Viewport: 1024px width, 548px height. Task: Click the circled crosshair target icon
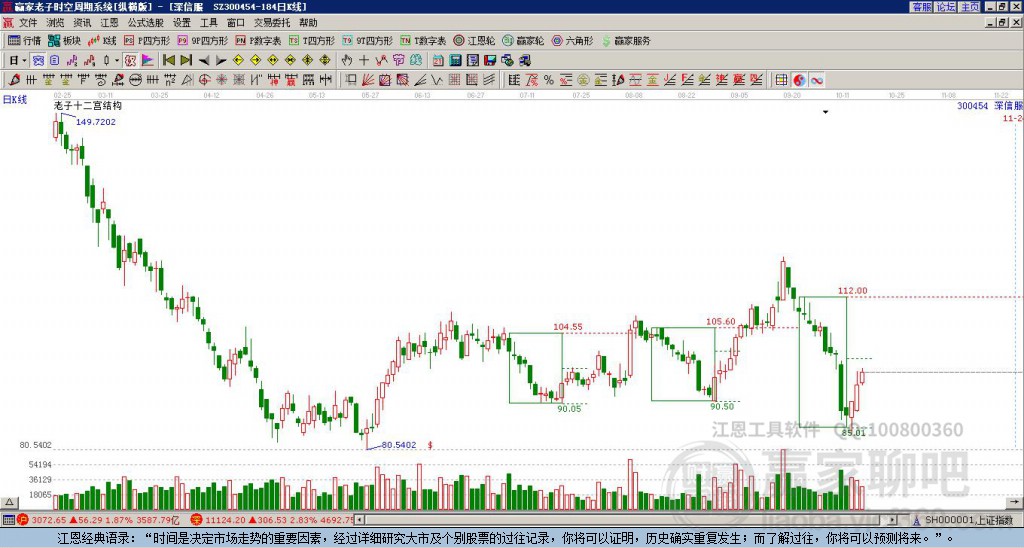[x=204, y=80]
